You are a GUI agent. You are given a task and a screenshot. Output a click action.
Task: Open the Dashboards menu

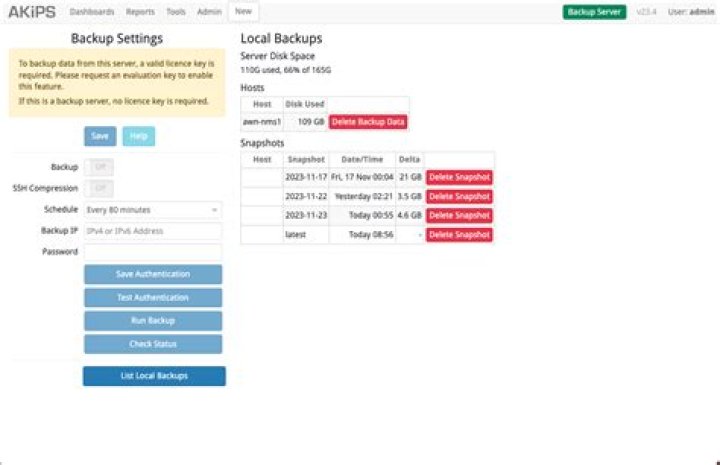[92, 12]
